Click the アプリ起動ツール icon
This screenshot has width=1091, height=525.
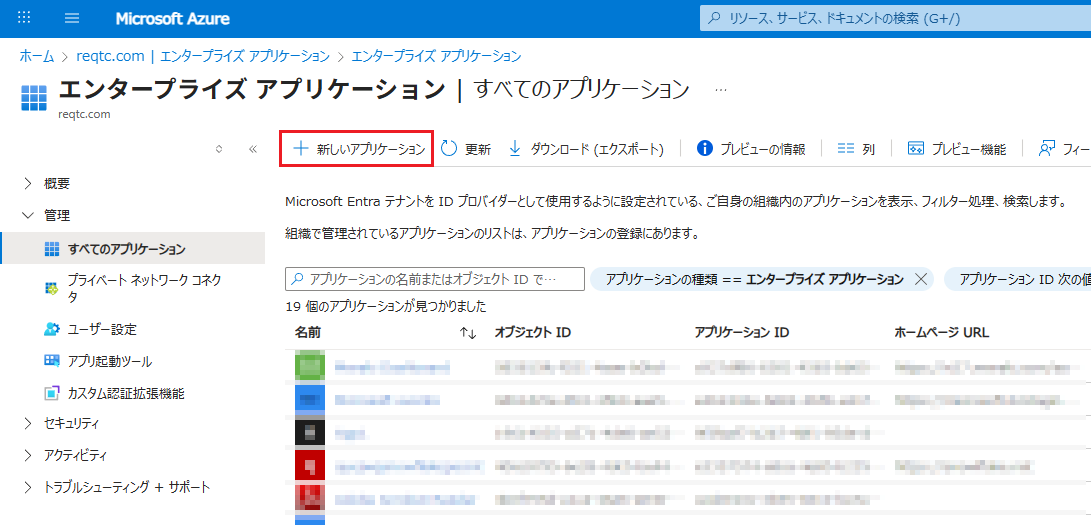pos(51,361)
